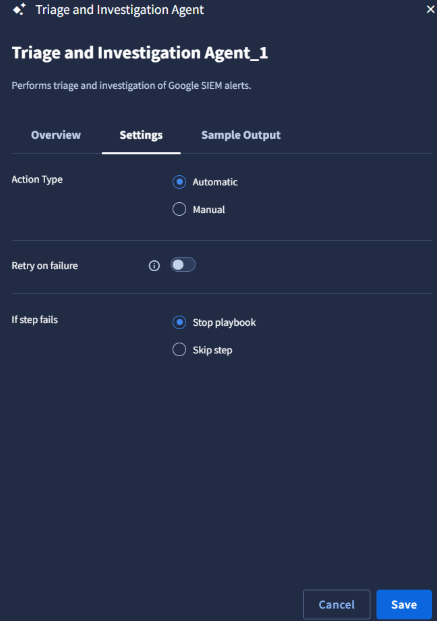Switch to the Overview tab
Screen dimensions: 437x621
point(56,135)
